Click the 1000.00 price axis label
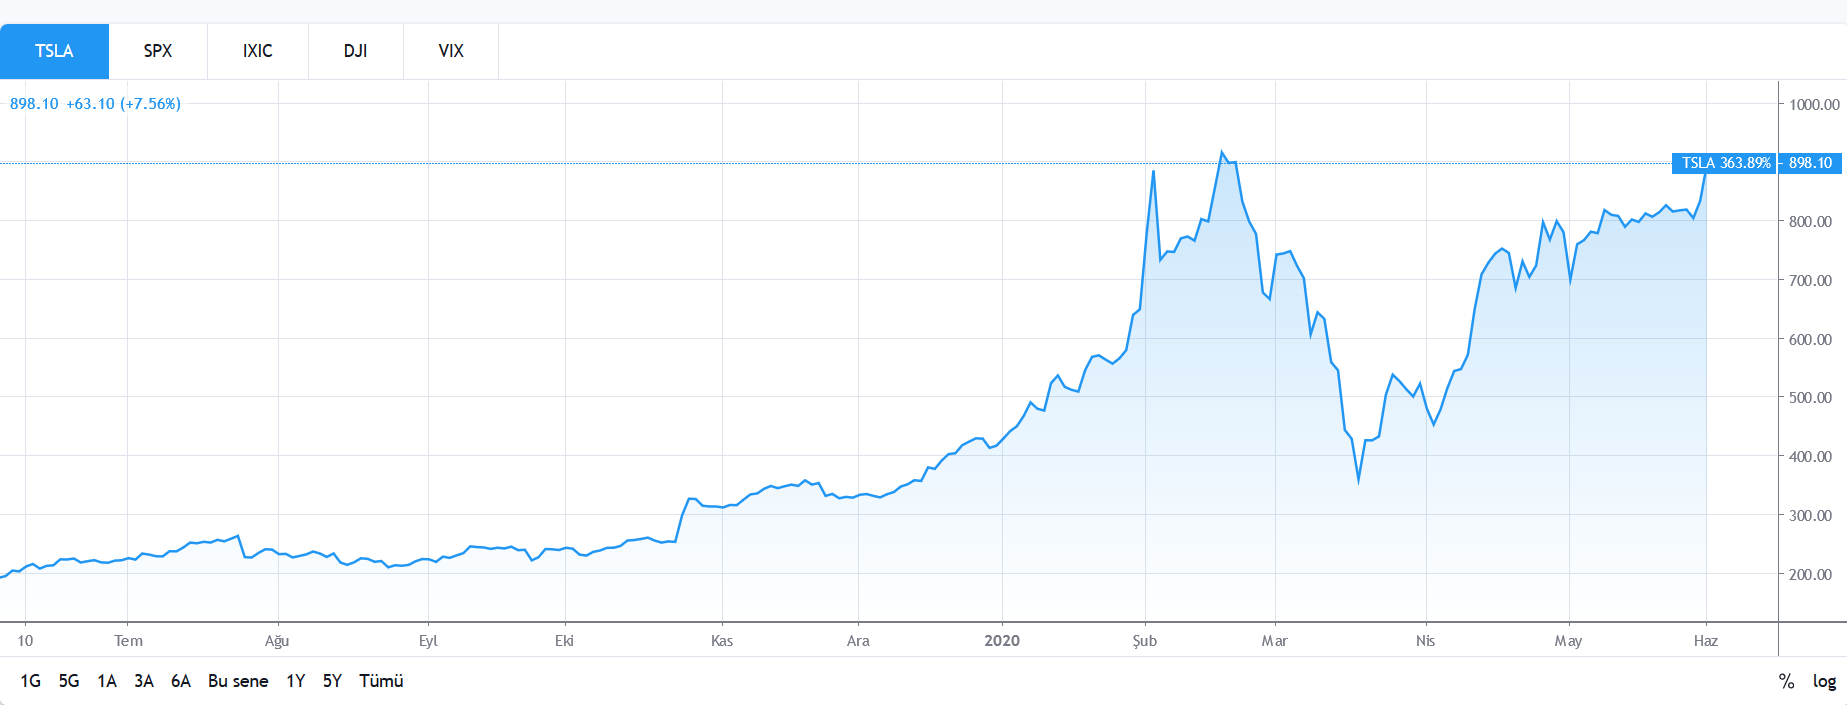The height and width of the screenshot is (705, 1847). [1814, 104]
